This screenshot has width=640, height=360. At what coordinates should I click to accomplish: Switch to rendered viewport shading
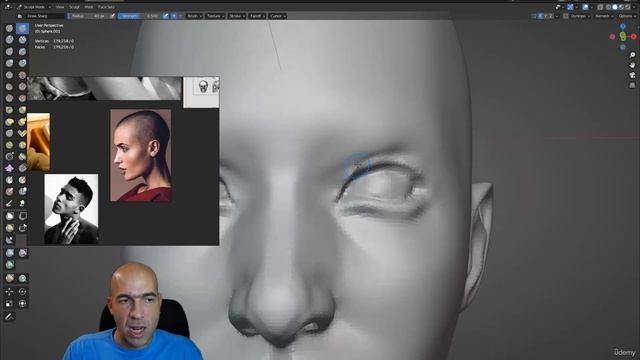(627, 7)
